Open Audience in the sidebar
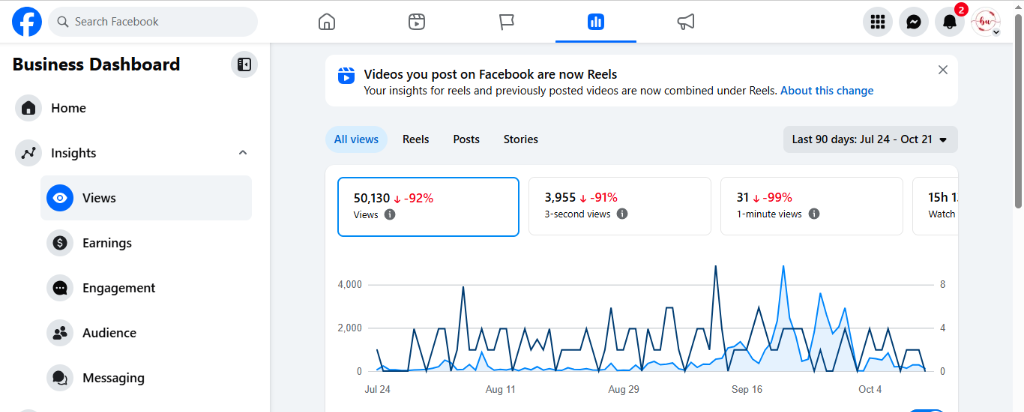 [x=146, y=333]
